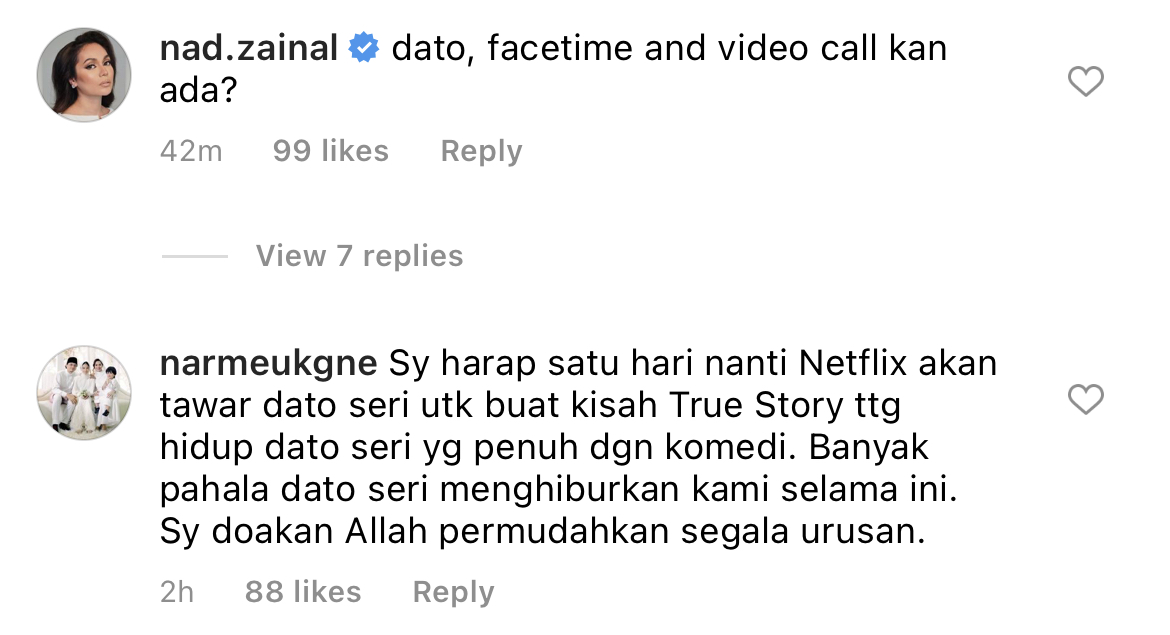This screenshot has width=1170, height=635.
Task: View the 99 likes list
Action: tap(331, 151)
